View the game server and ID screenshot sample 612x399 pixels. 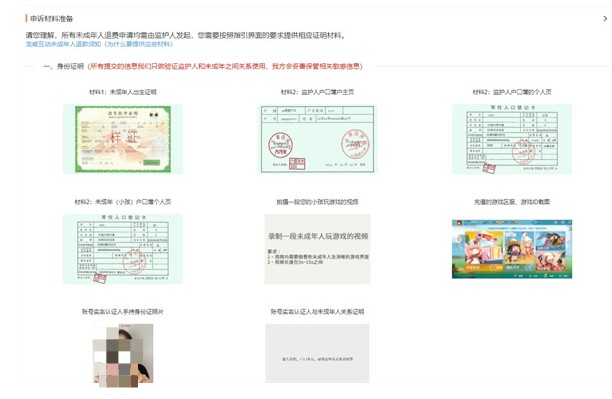coord(512,249)
